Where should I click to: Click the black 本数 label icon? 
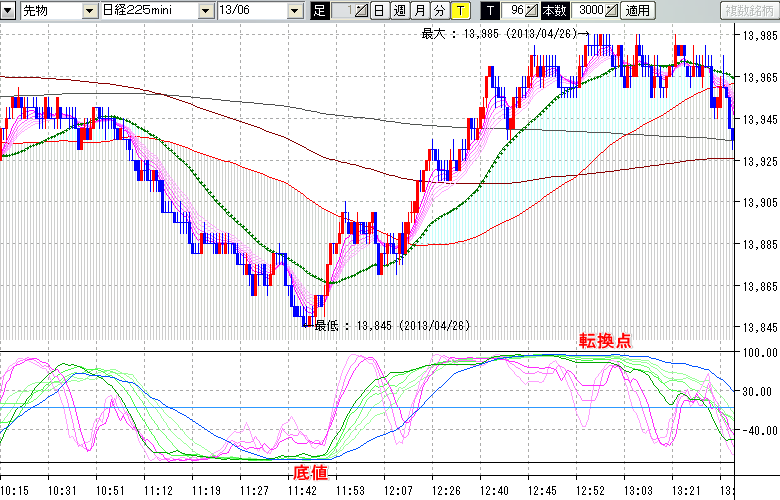tap(553, 11)
